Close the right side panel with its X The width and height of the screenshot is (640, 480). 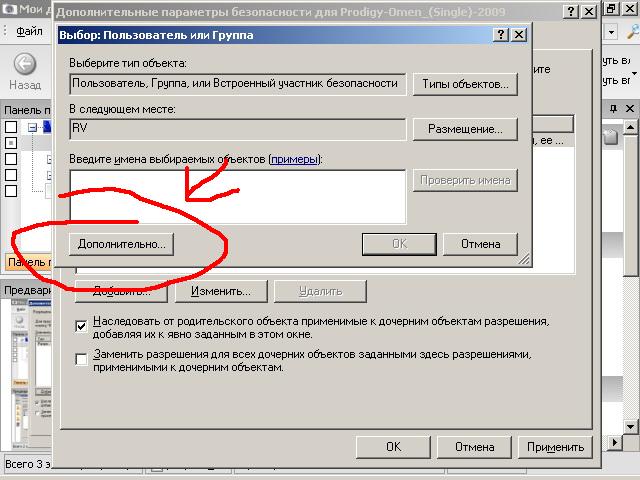tap(631, 106)
